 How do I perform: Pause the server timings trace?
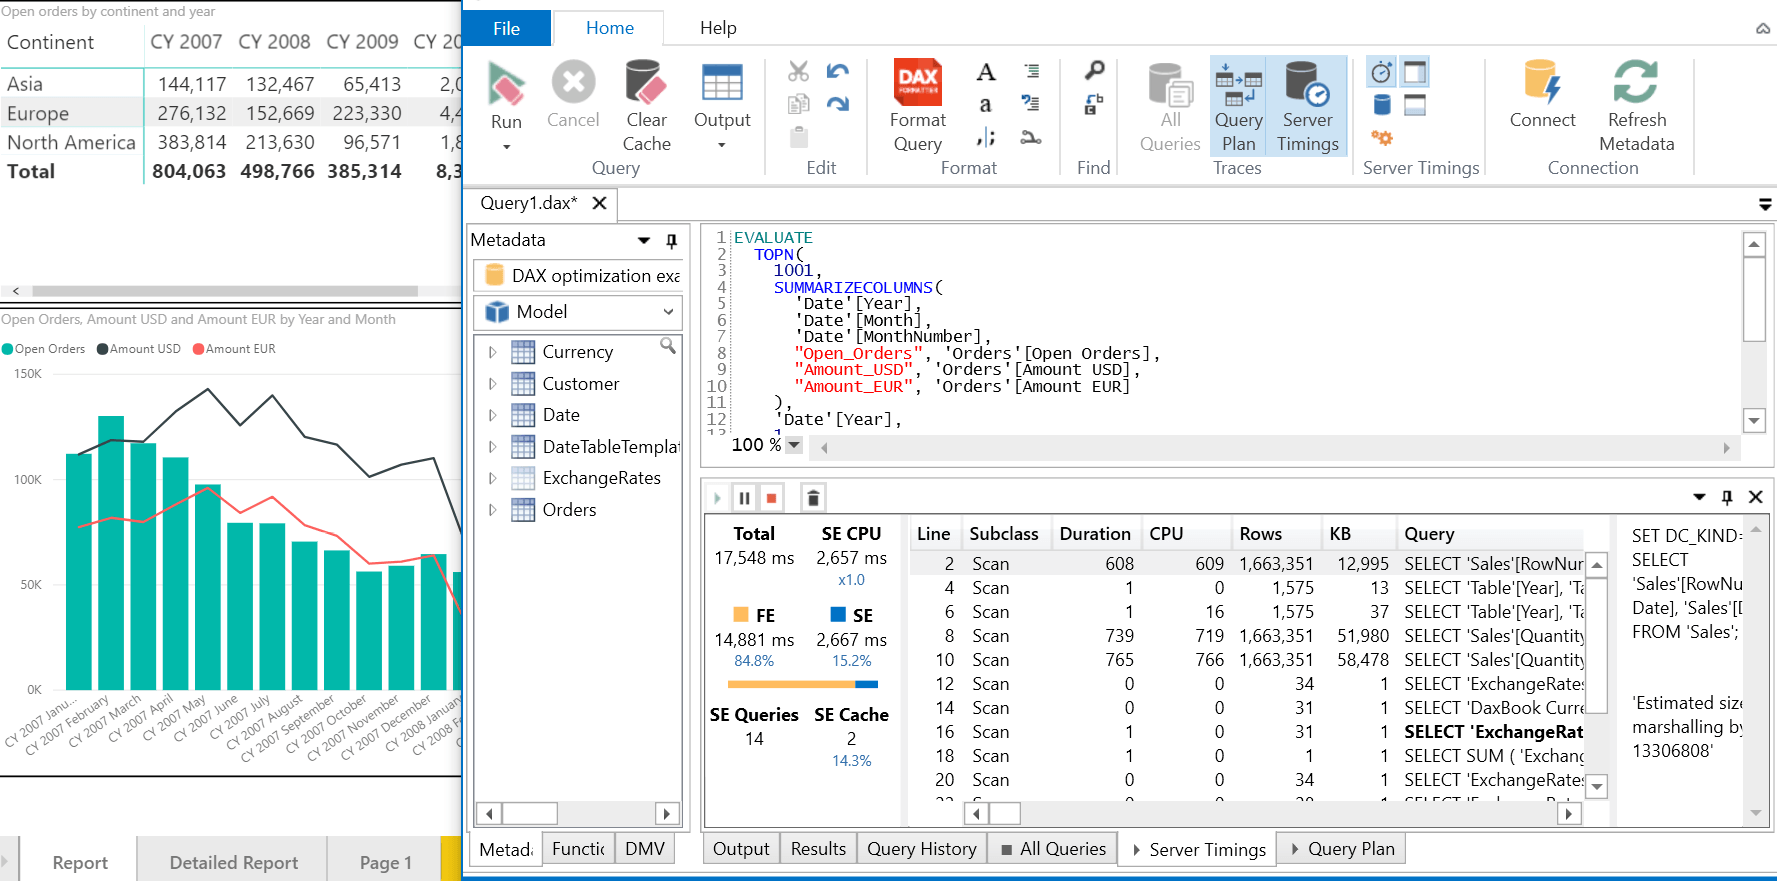[x=744, y=498]
